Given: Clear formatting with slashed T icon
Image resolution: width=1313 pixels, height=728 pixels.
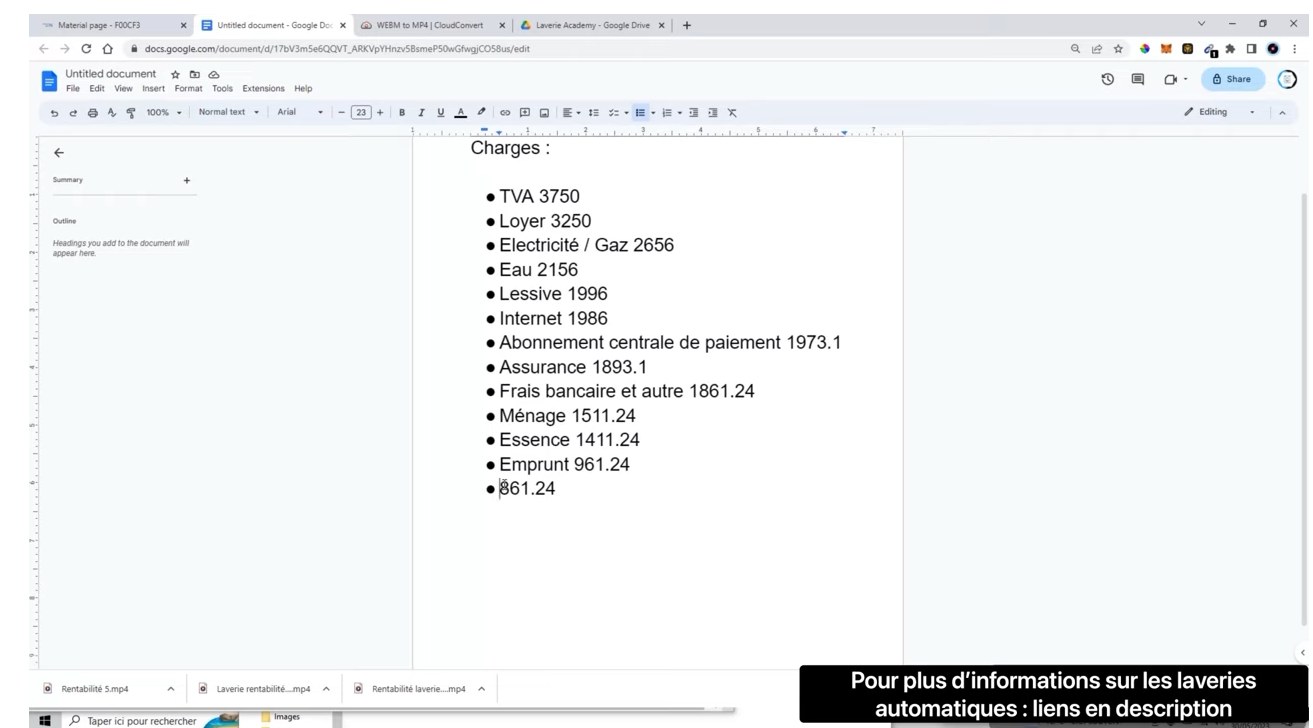Looking at the screenshot, I should point(732,113).
